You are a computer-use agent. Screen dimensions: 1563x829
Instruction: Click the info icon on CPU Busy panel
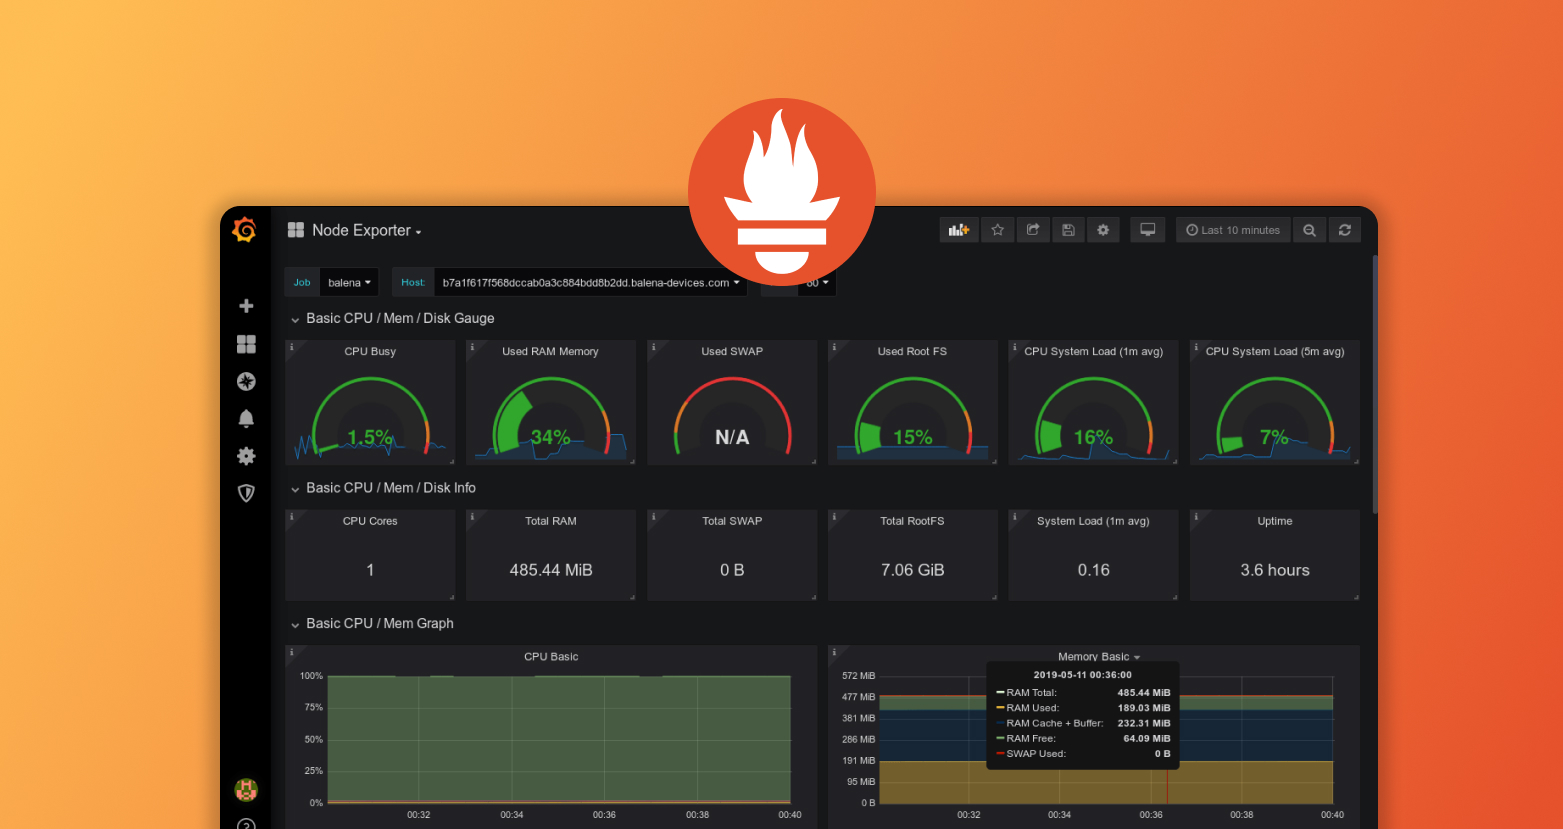(292, 347)
